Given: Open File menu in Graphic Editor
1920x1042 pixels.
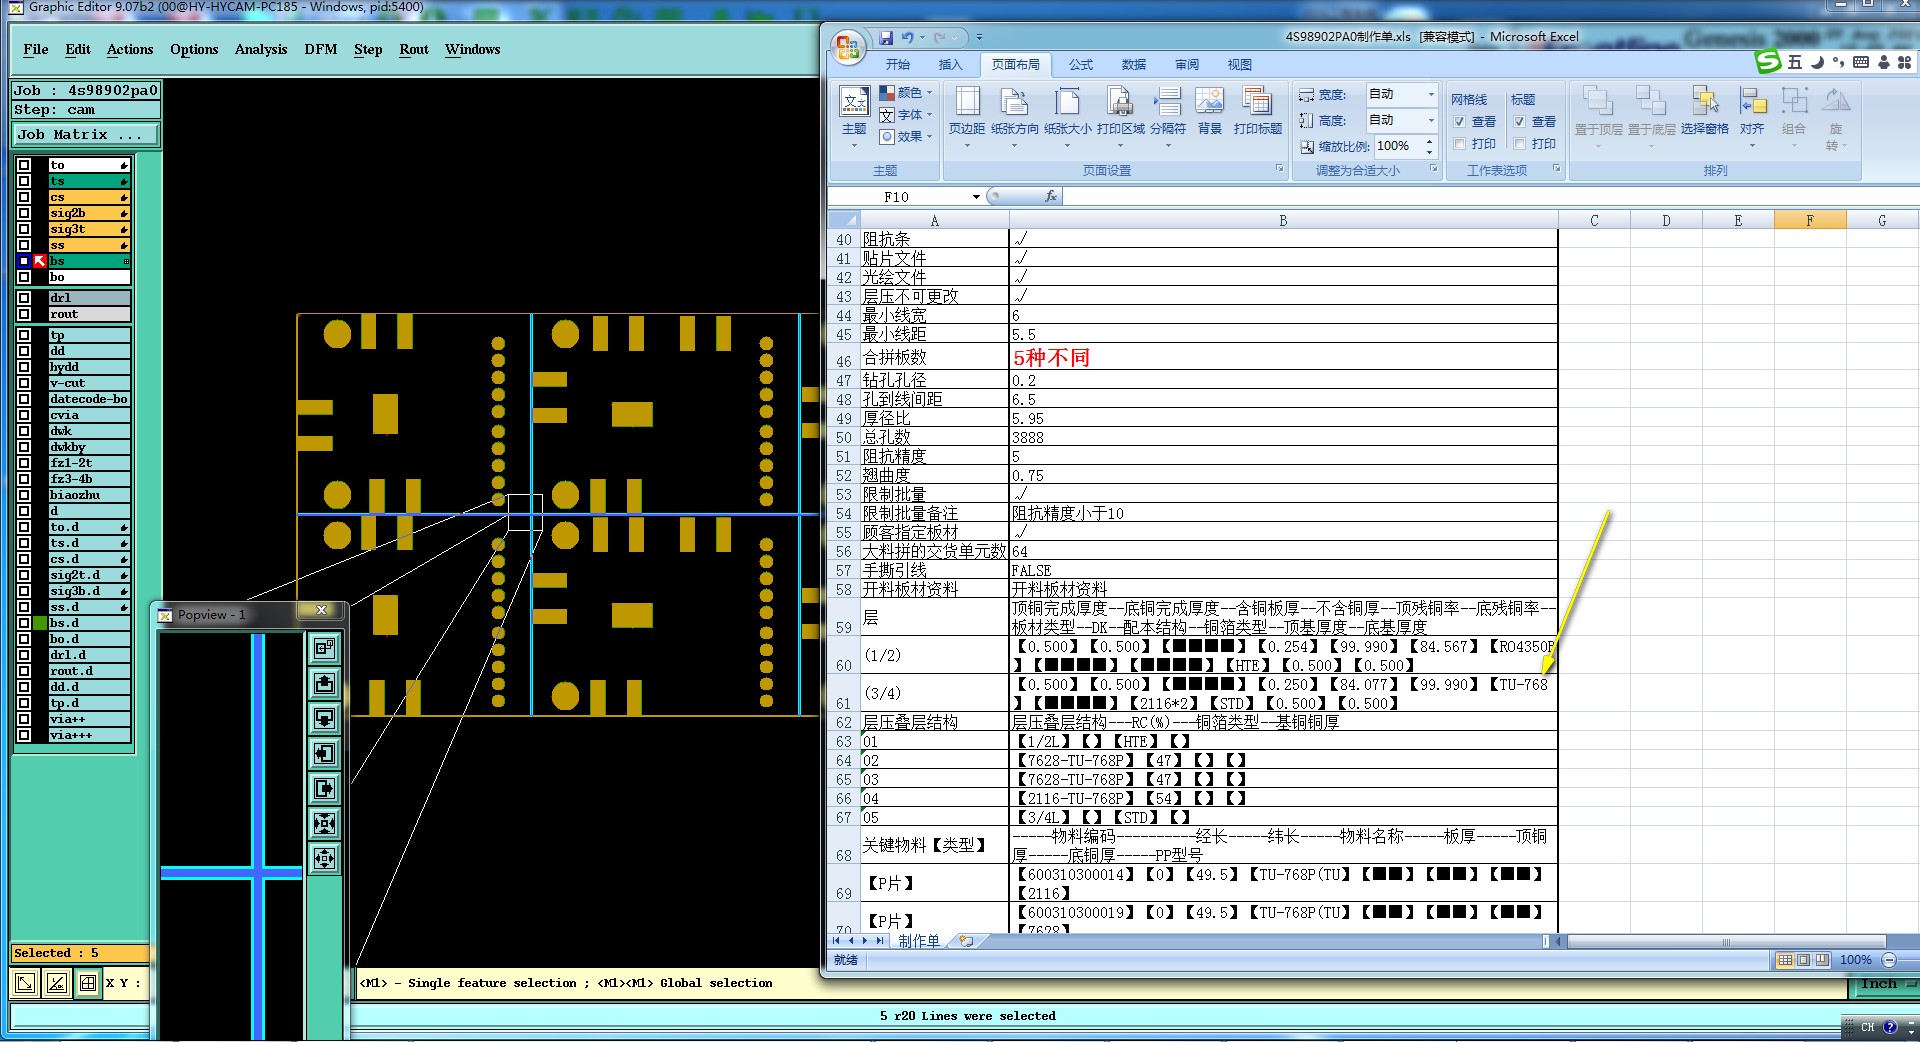Looking at the screenshot, I should point(36,49).
